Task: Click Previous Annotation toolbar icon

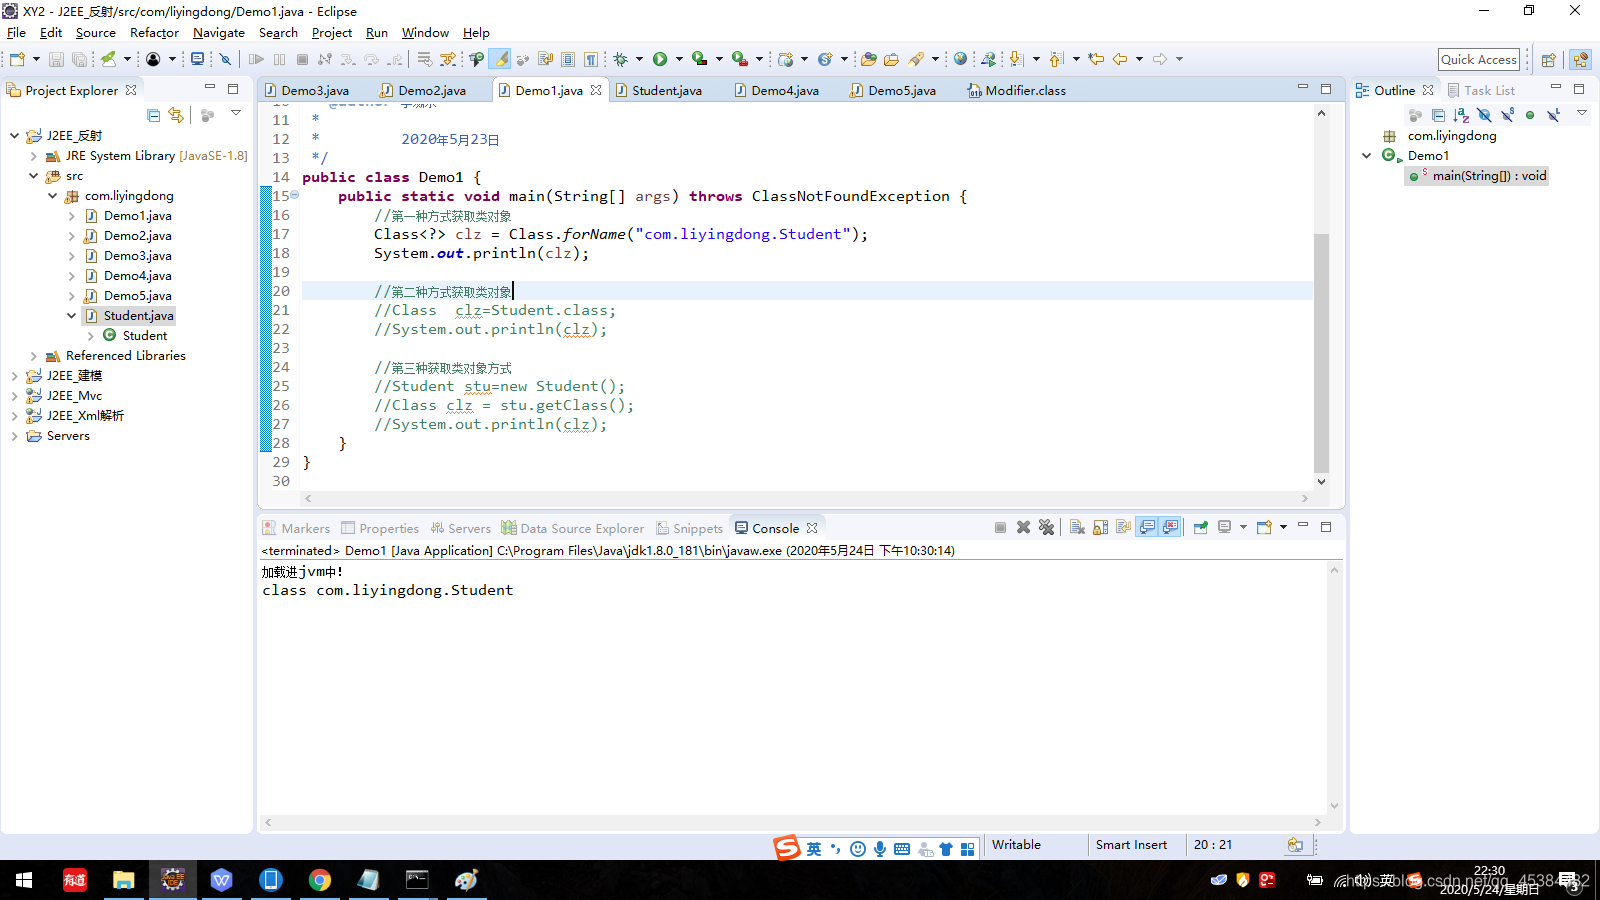Action: coord(1056,59)
